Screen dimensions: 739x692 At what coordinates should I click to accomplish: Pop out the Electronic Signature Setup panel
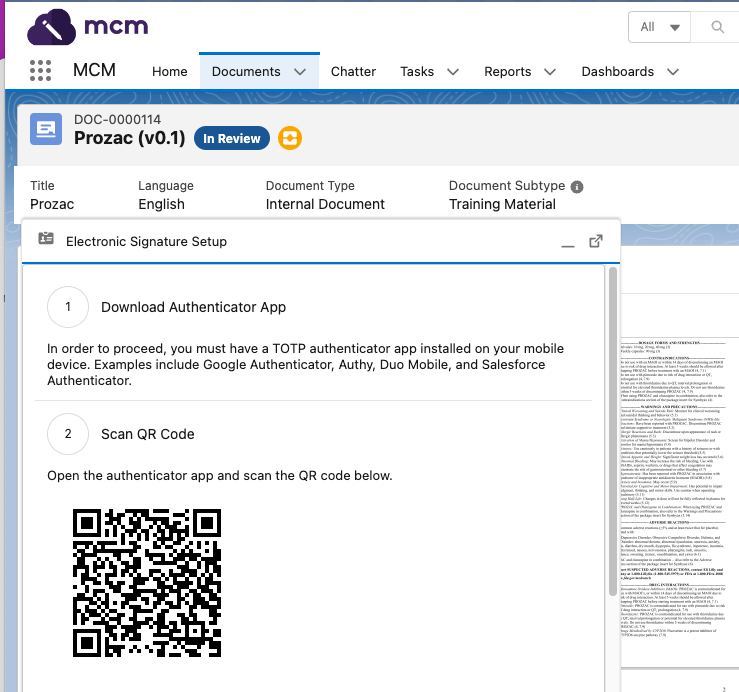click(596, 241)
